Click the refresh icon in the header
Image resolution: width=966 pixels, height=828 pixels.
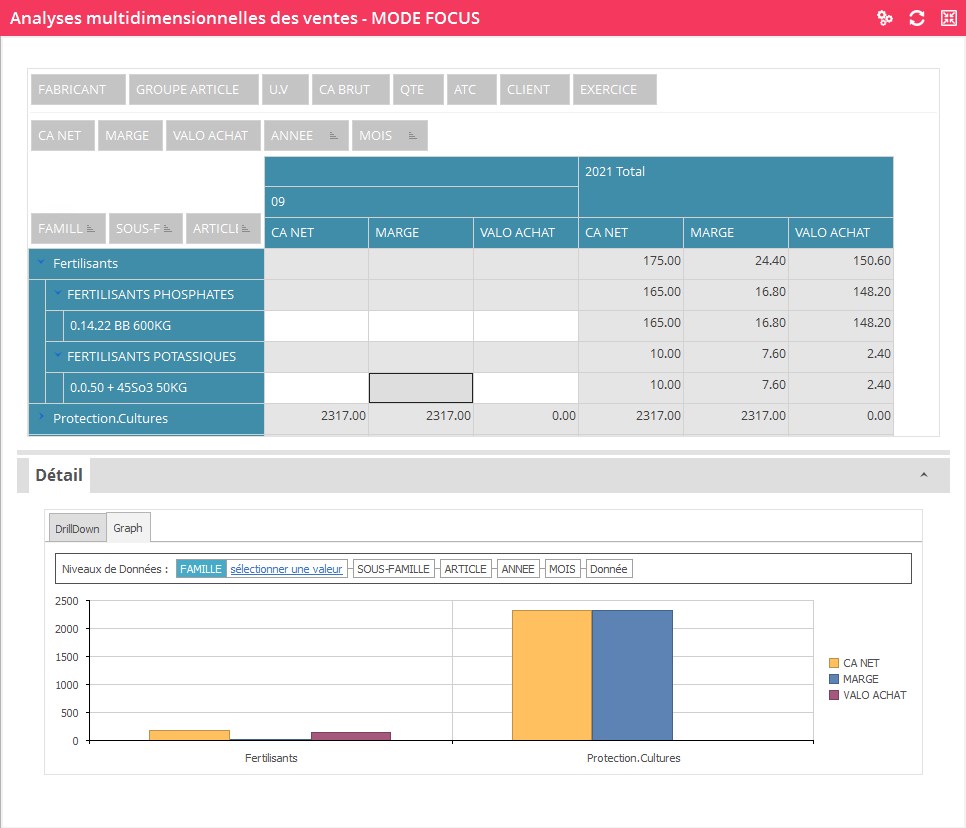(916, 18)
